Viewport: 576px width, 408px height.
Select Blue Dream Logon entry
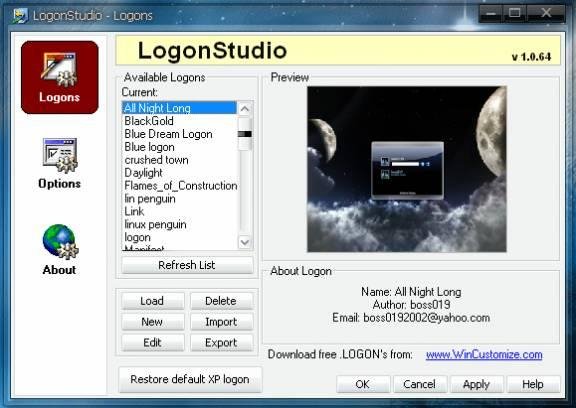tap(179, 134)
